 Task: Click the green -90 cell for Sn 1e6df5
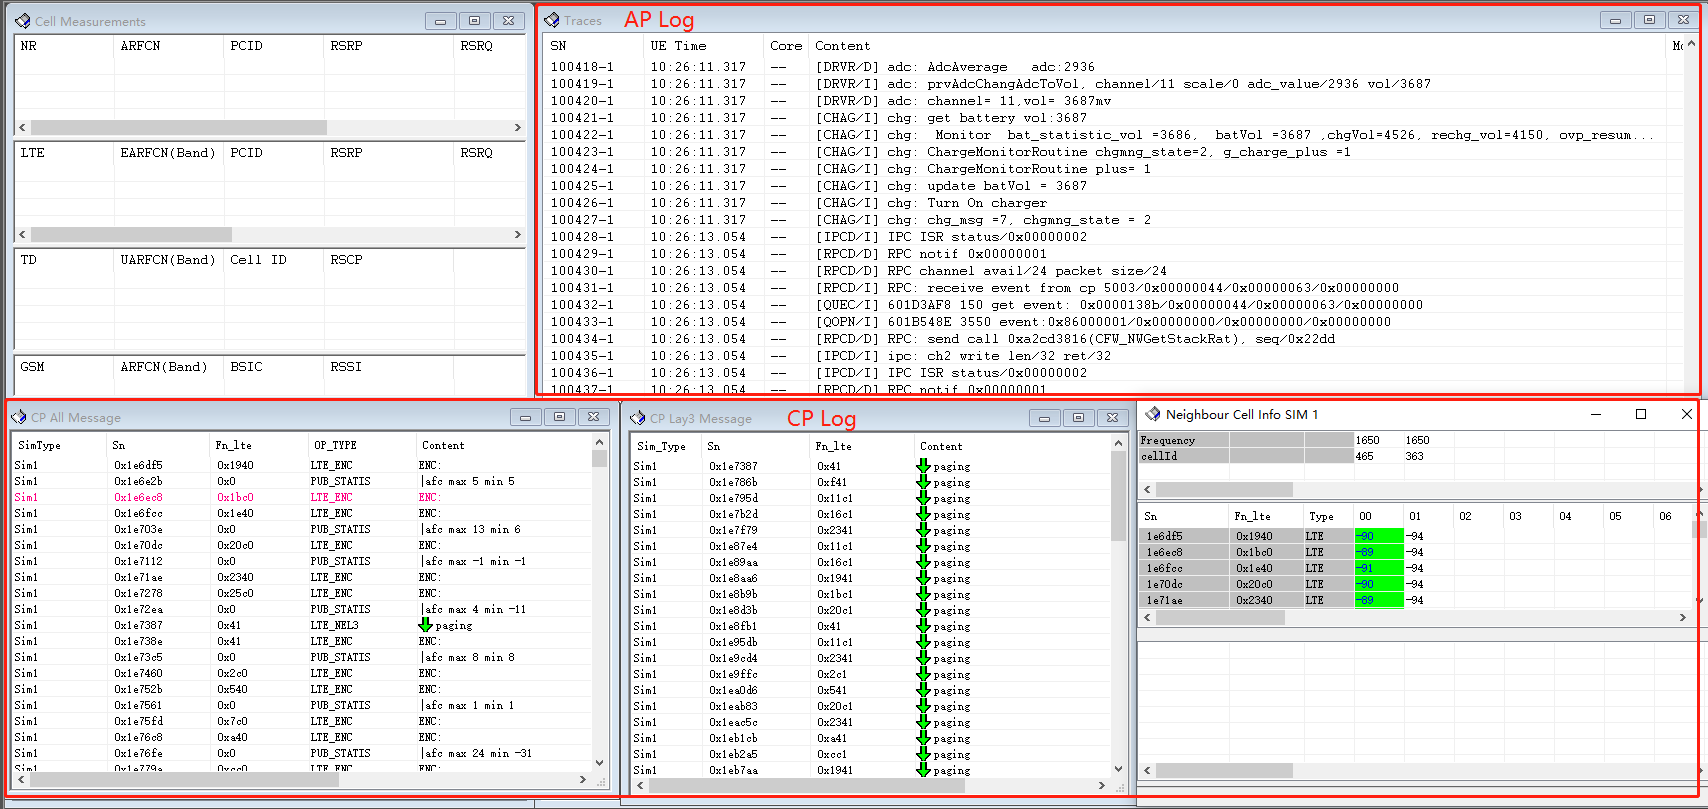(x=1377, y=536)
